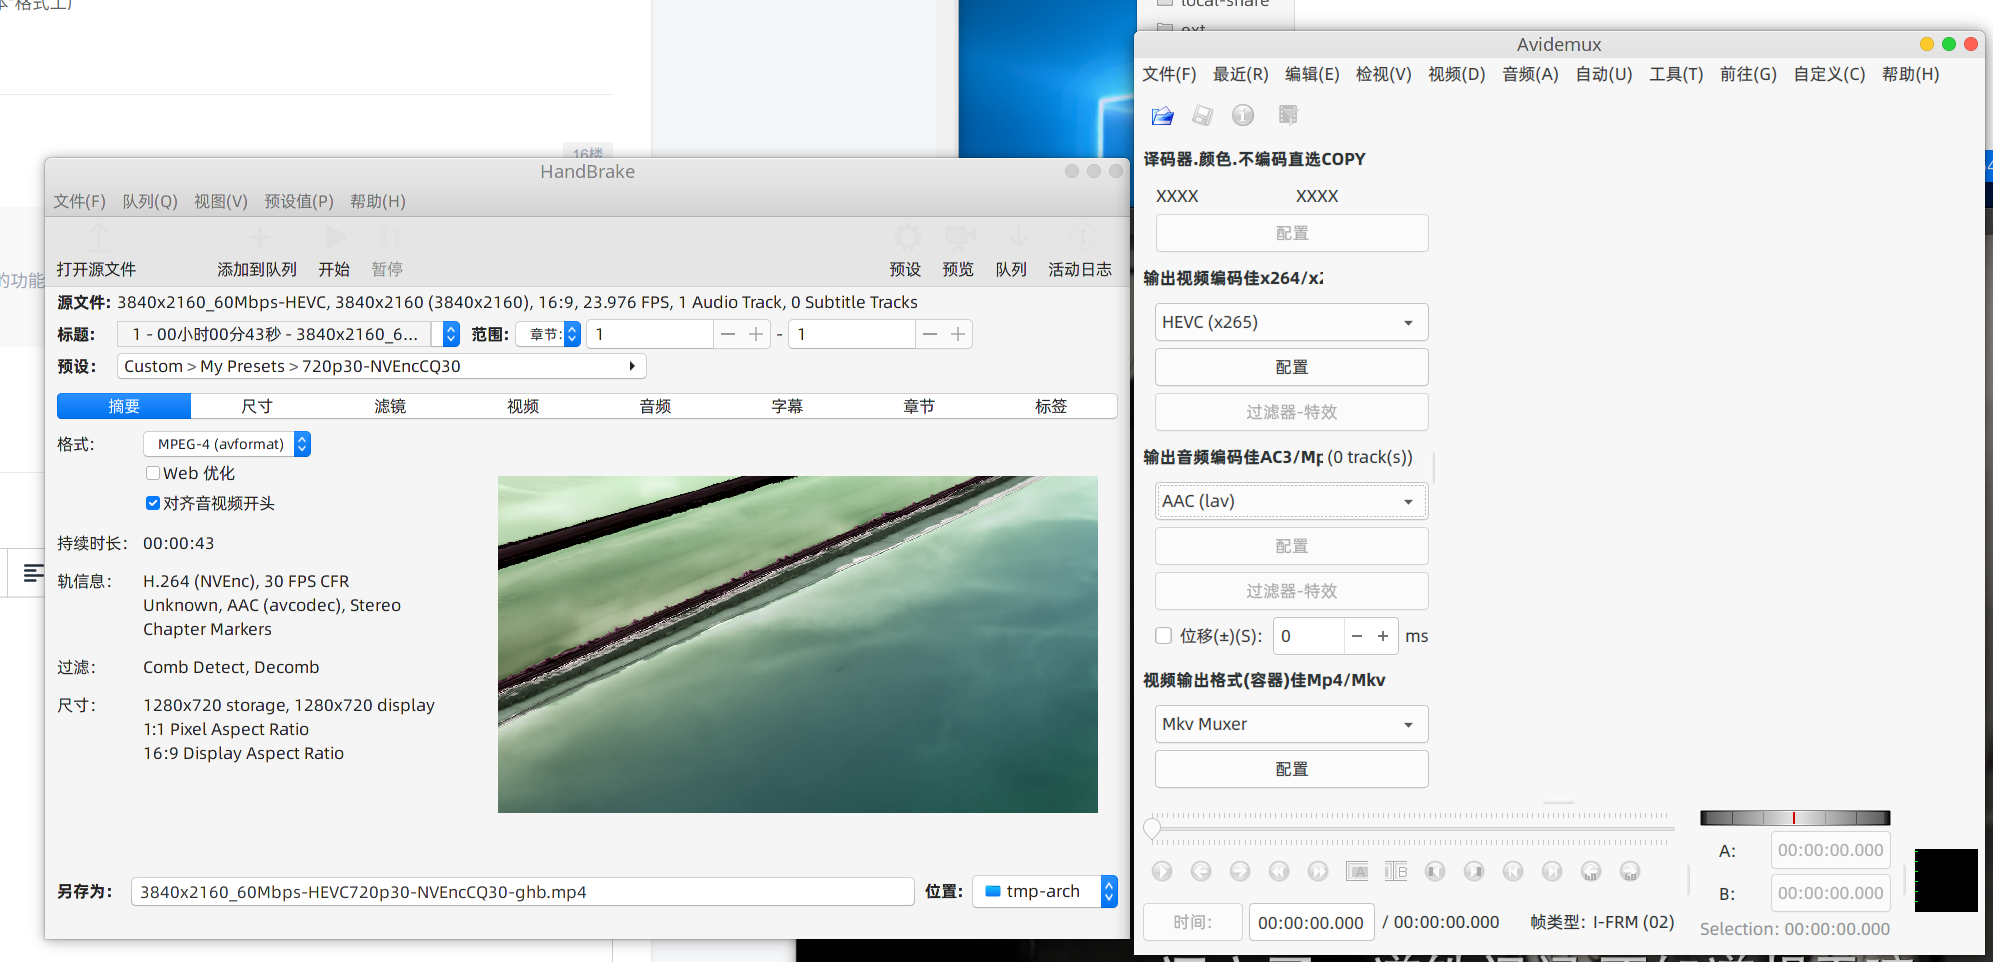Click 配置 button below HEVC (x265)
The image size is (1993, 962).
tap(1291, 367)
